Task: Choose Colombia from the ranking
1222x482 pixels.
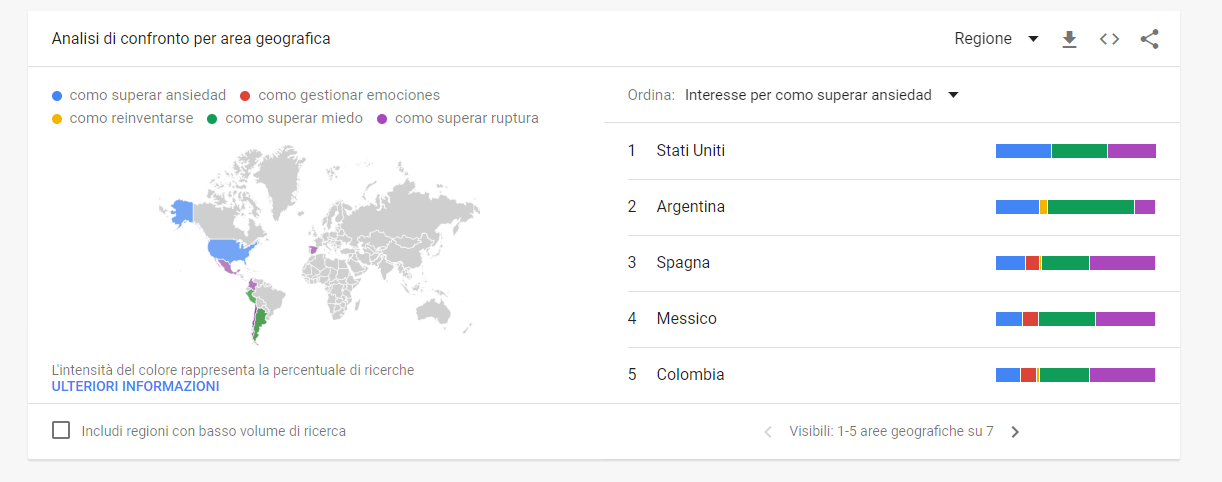Action: pos(691,375)
